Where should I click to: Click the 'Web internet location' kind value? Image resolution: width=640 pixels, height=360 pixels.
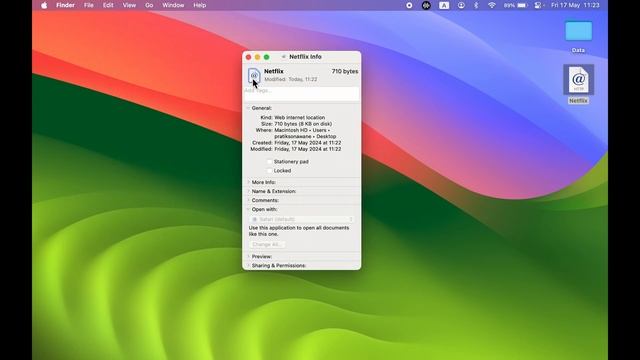tap(300, 118)
